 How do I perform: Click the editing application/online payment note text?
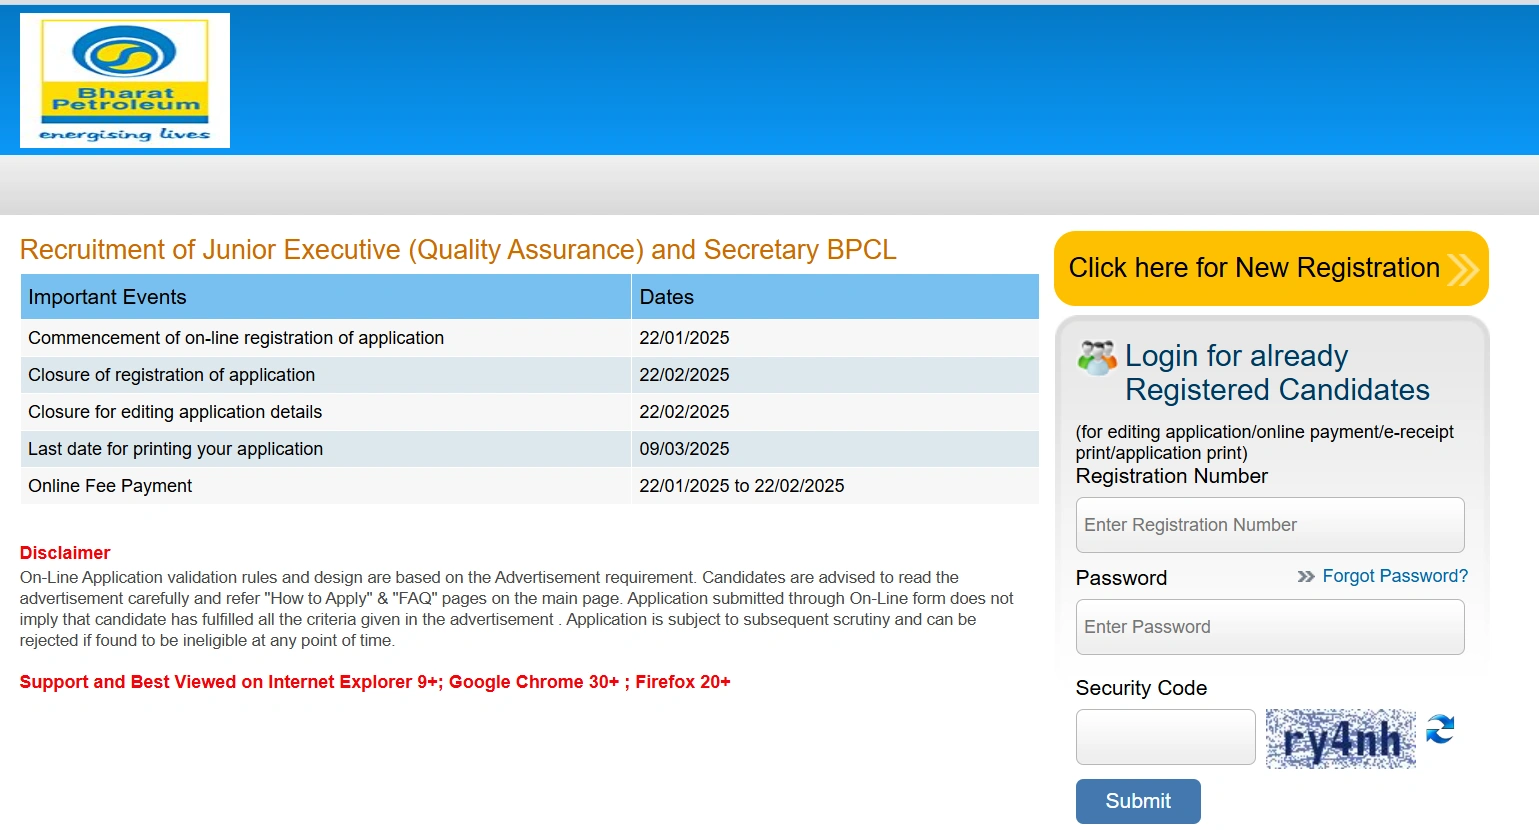coord(1265,442)
